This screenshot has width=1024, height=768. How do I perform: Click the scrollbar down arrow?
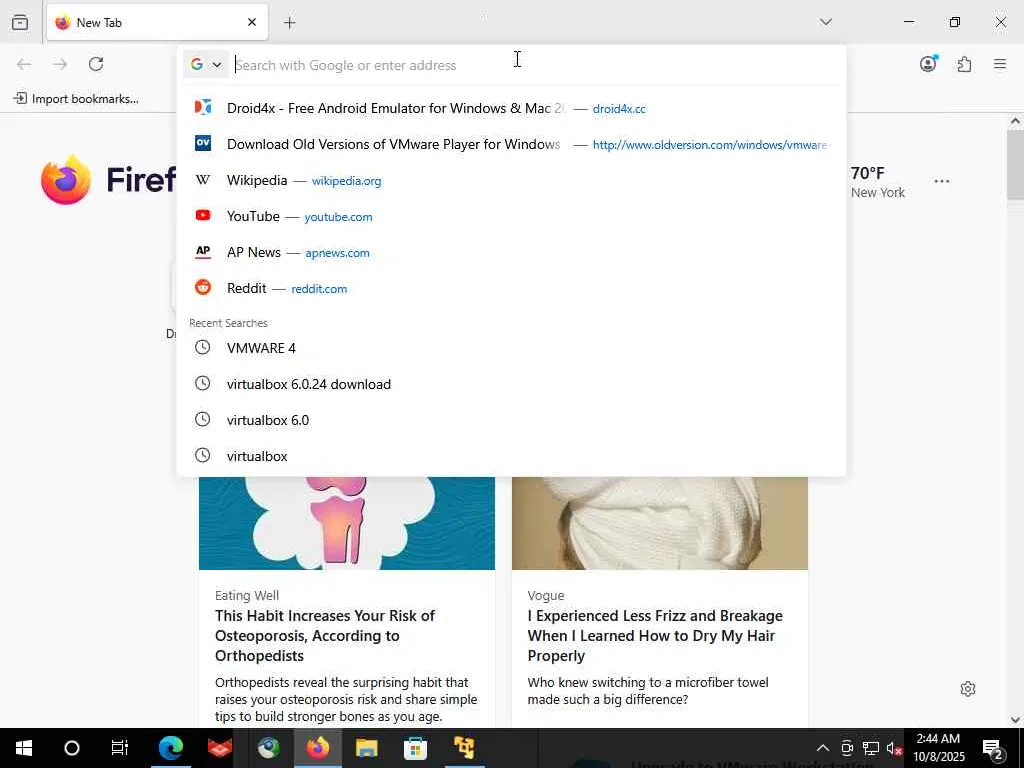[1015, 720]
